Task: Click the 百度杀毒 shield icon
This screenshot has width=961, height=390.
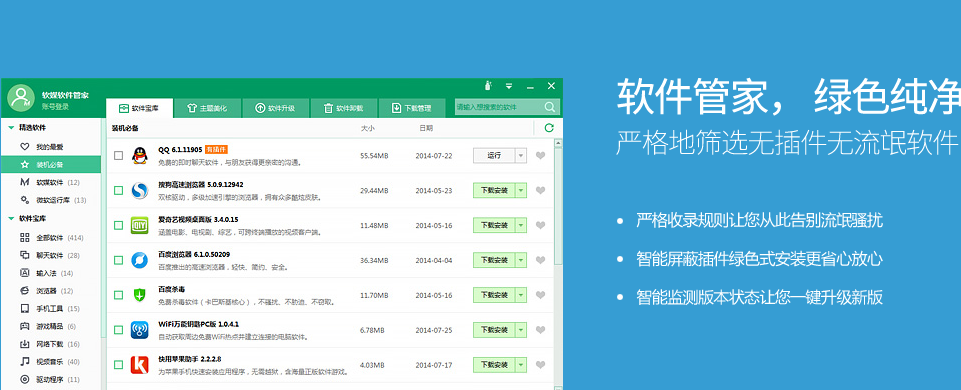Action: tap(139, 295)
